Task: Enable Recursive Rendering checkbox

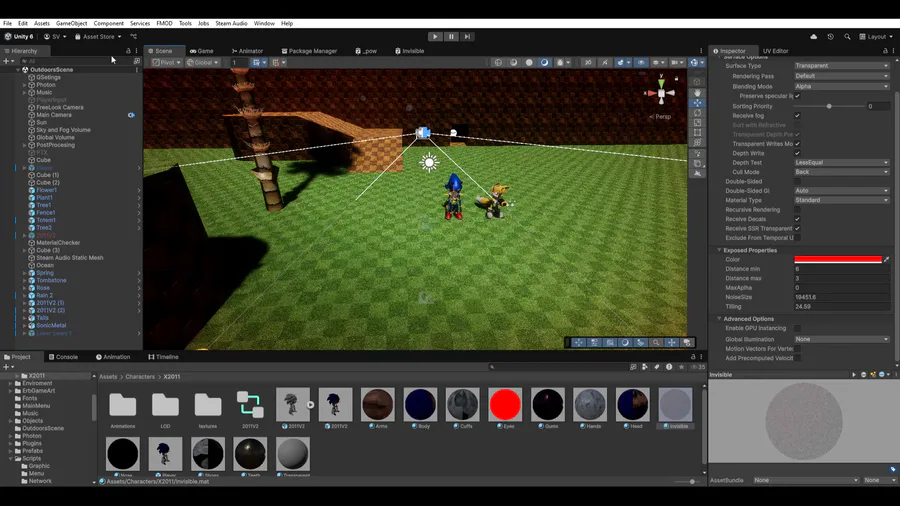Action: coord(797,209)
